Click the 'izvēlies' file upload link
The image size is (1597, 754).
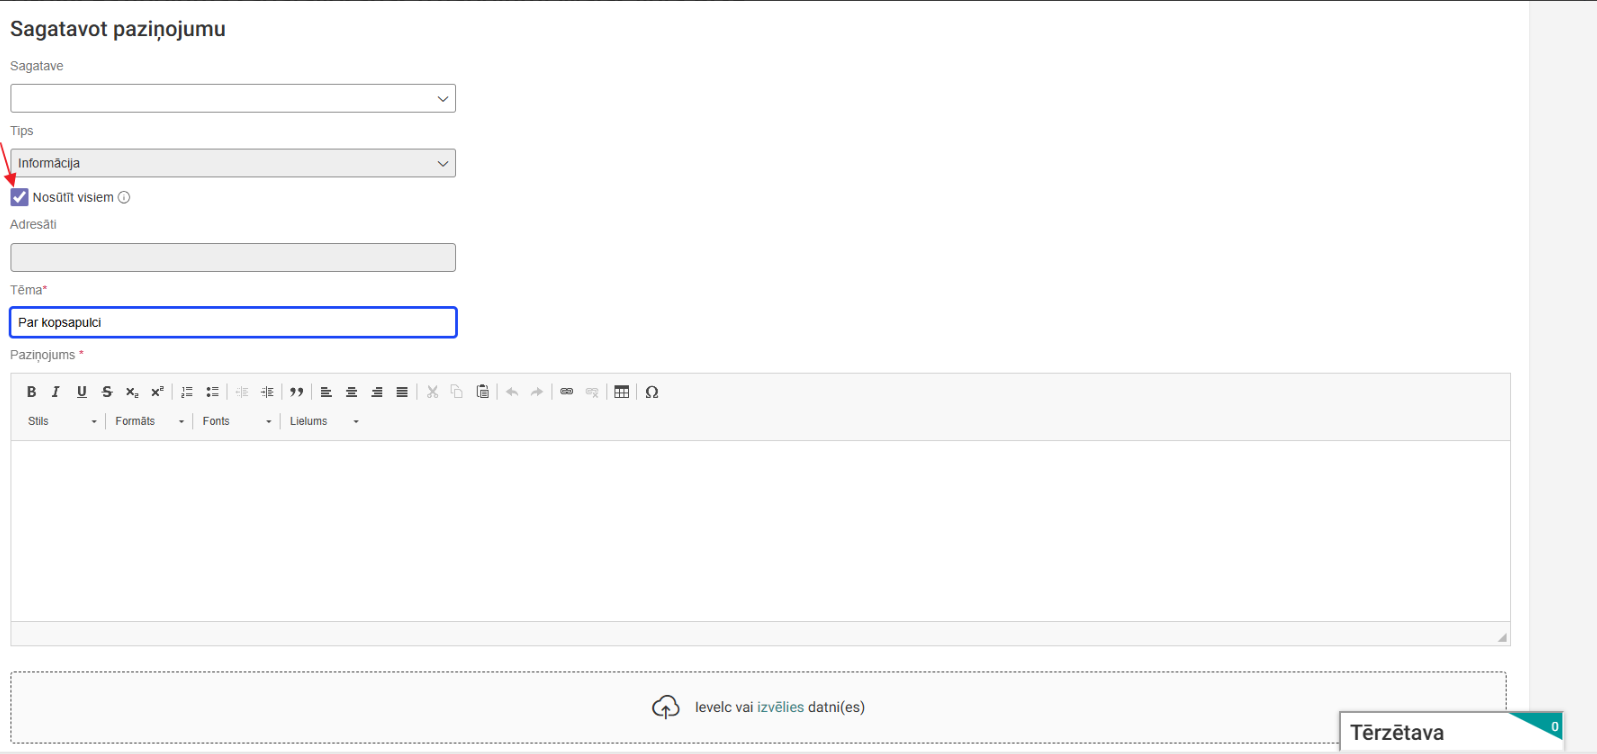780,707
